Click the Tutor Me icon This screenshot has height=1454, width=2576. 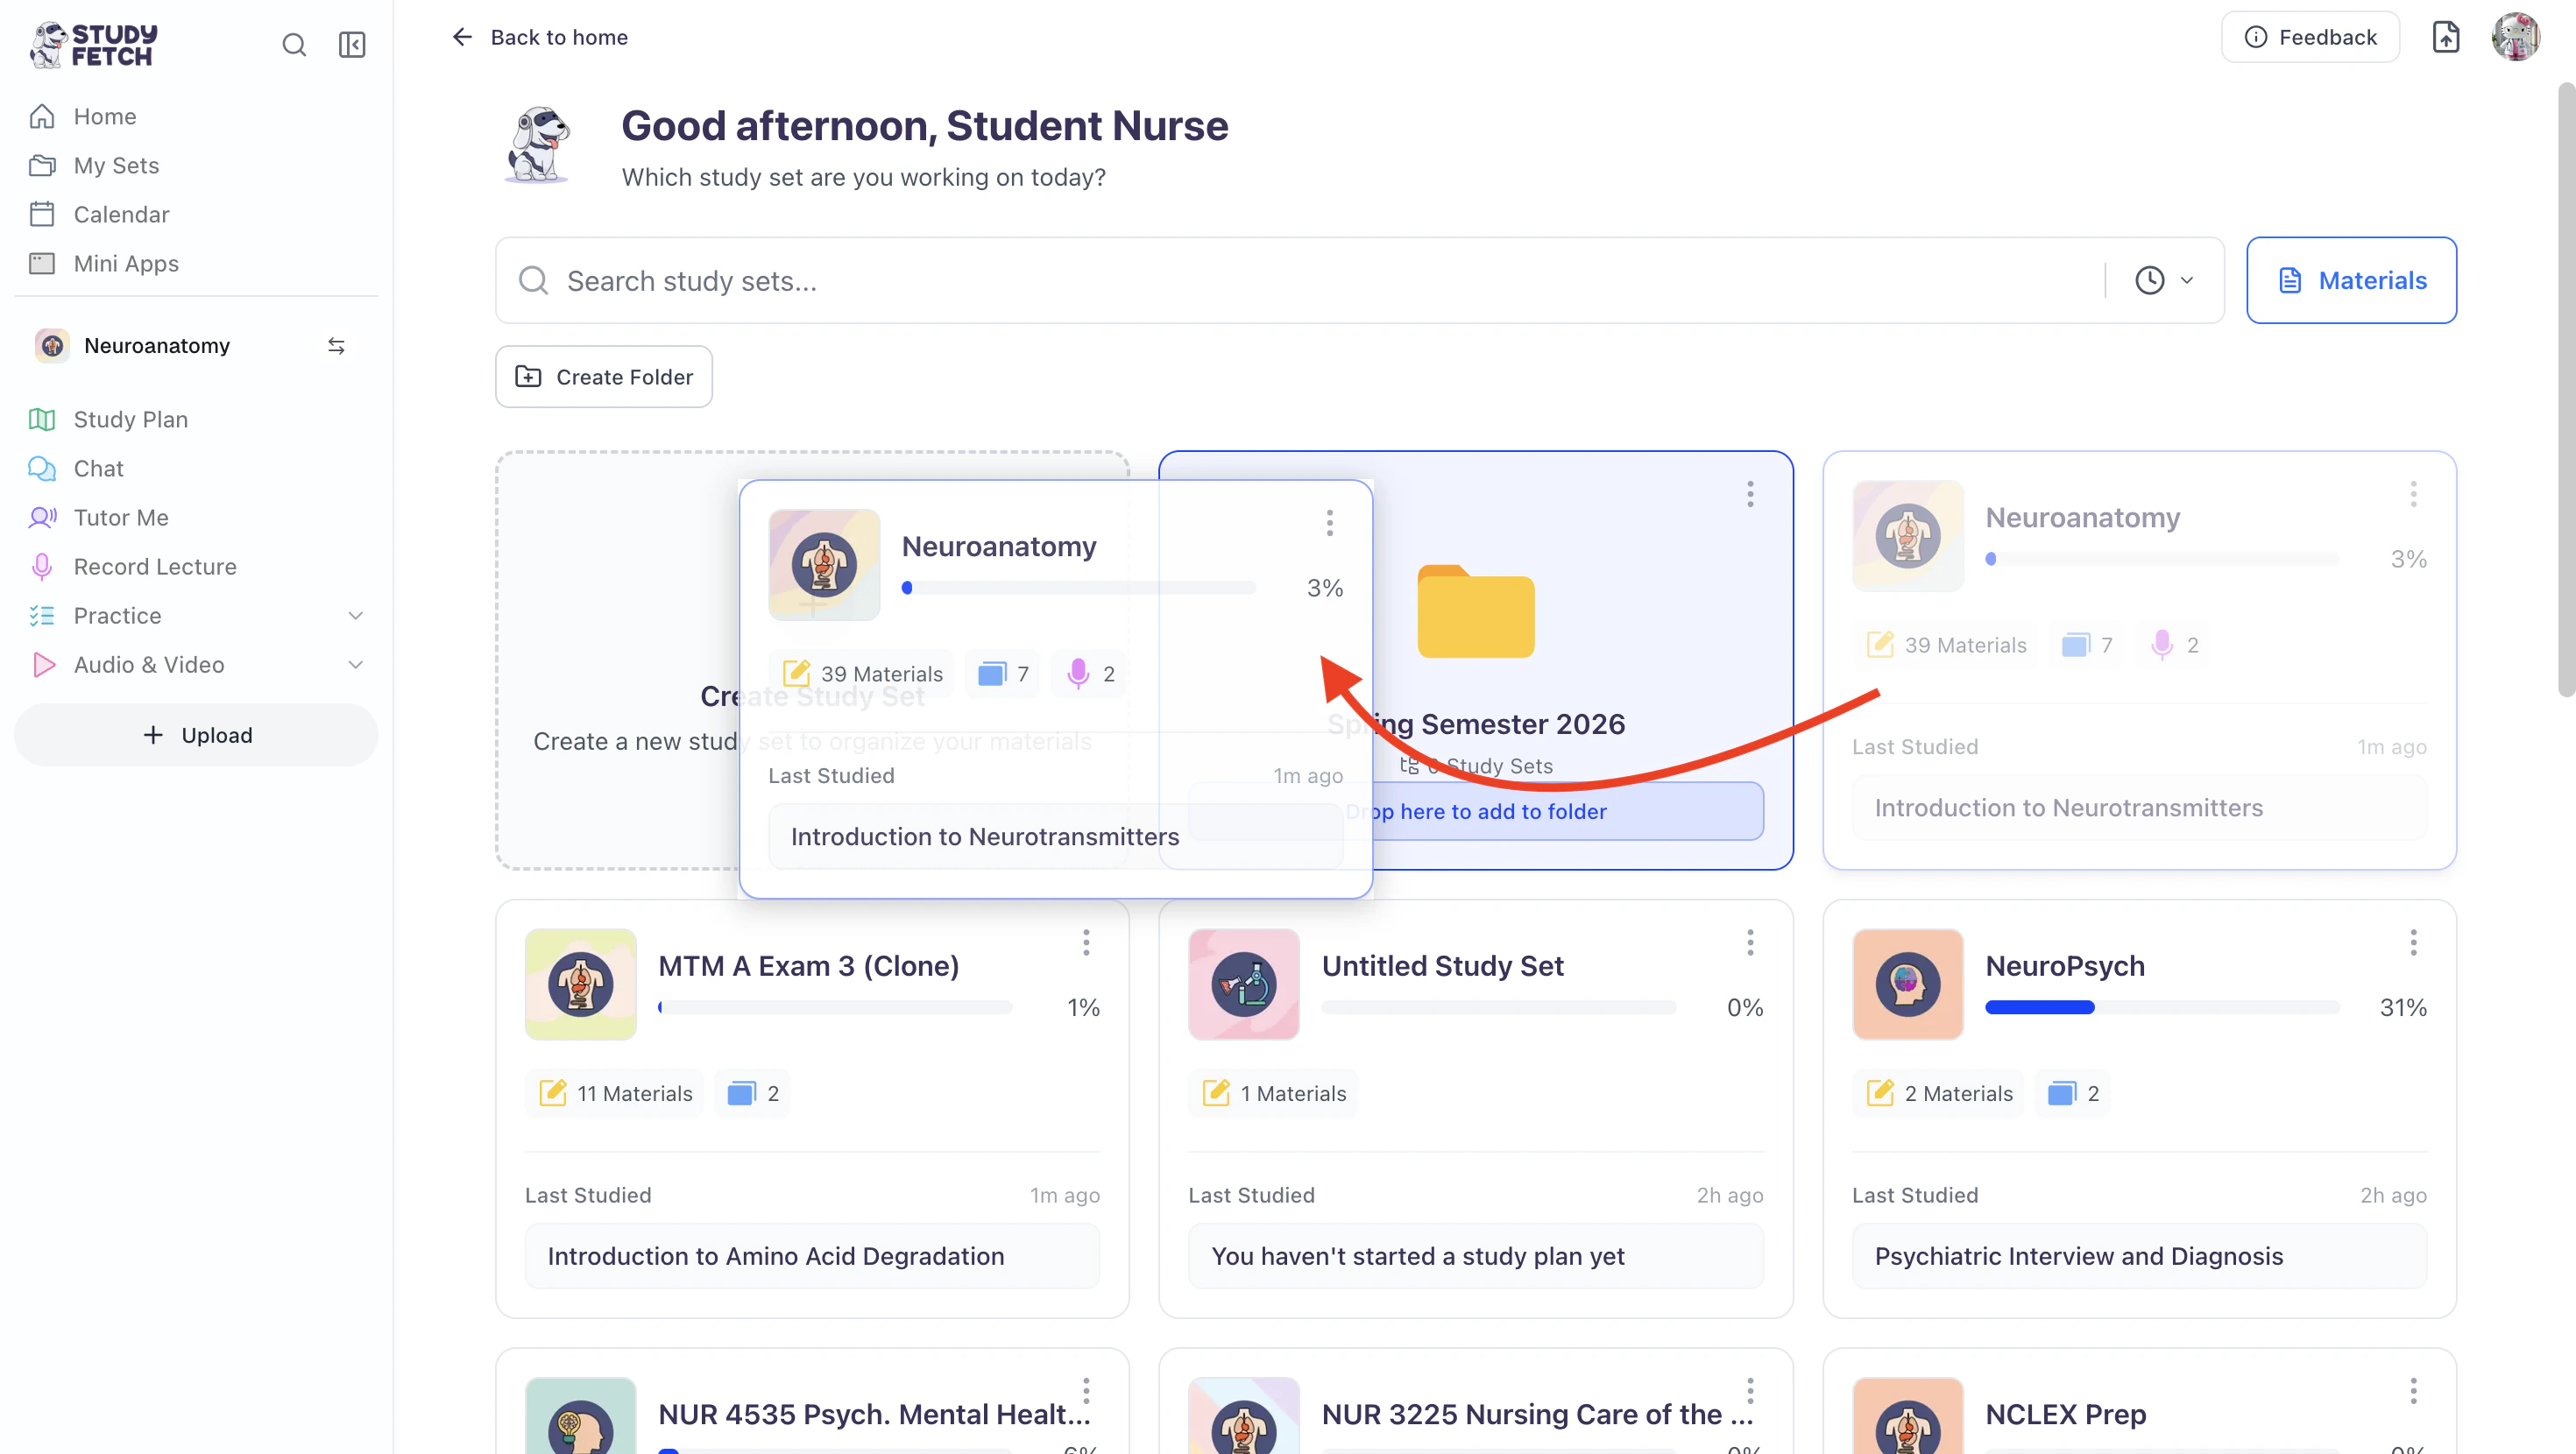pos(42,517)
